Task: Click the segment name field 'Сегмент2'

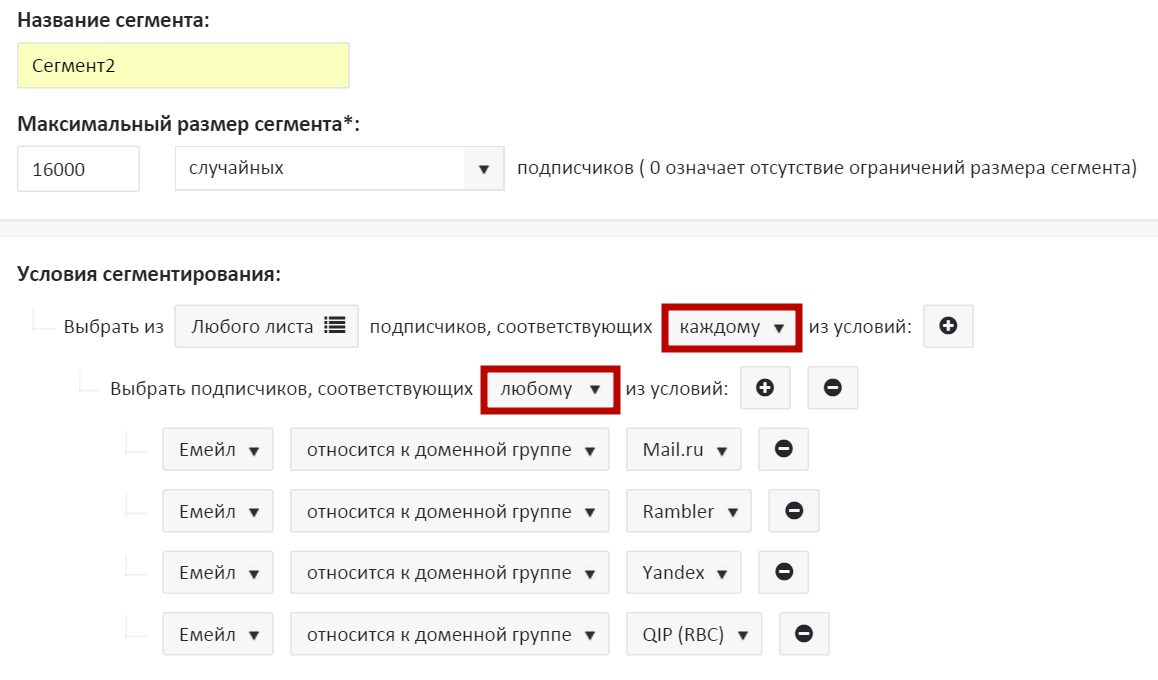Action: tap(183, 66)
